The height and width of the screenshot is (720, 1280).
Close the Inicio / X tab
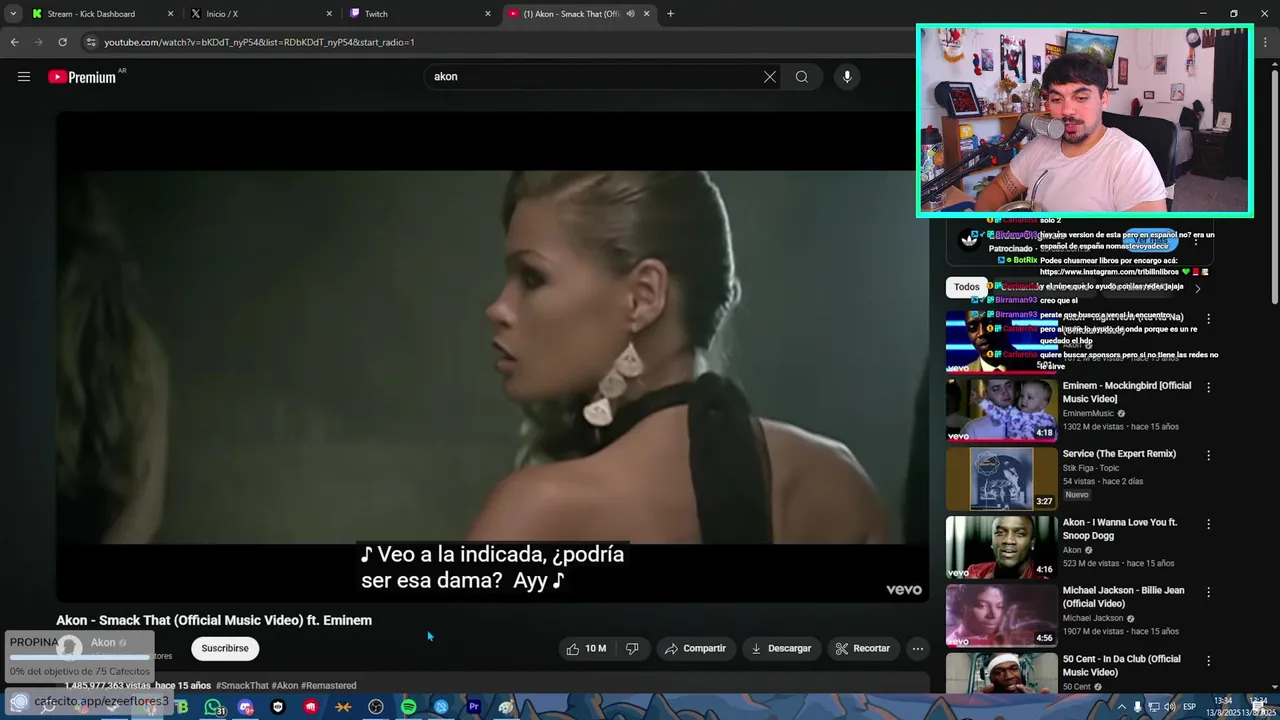pyautogui.click(x=330, y=14)
